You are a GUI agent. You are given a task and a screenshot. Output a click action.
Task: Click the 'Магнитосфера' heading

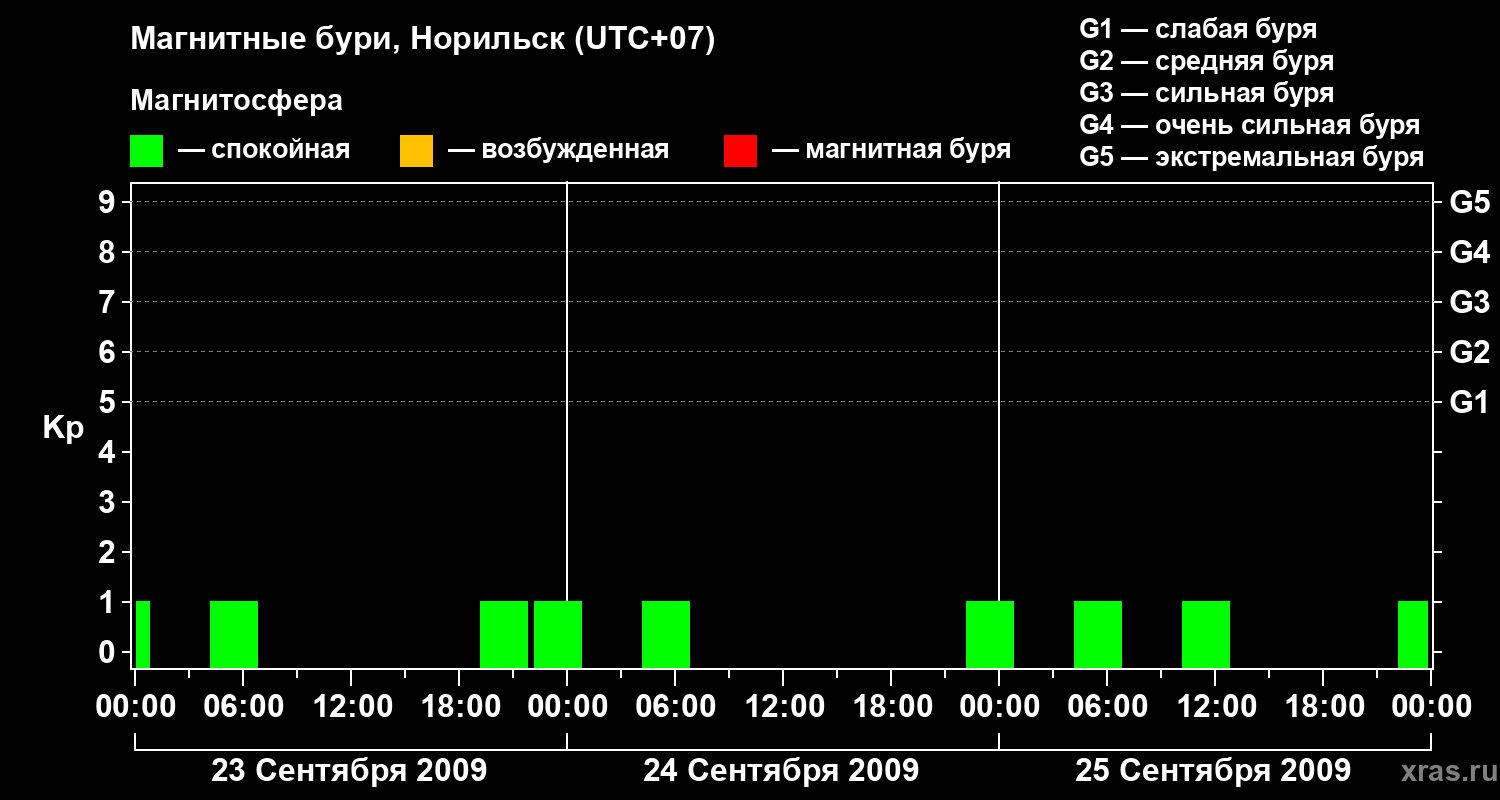coord(236,101)
